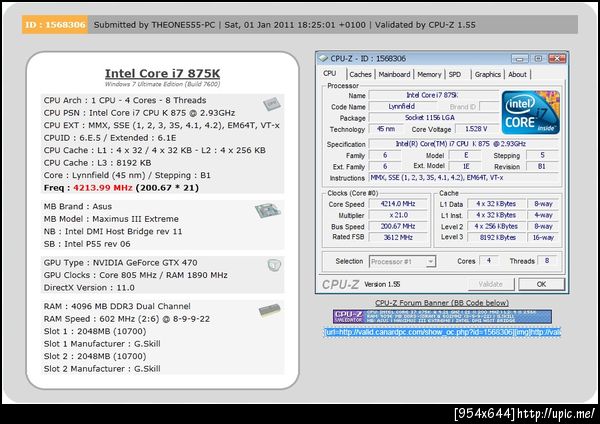Click the Cores count field

489,261
